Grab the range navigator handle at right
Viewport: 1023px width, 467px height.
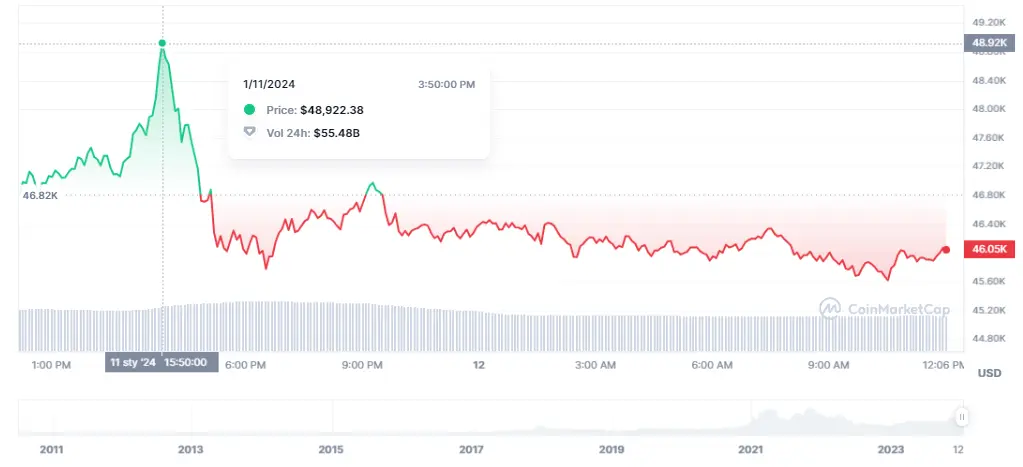961,417
